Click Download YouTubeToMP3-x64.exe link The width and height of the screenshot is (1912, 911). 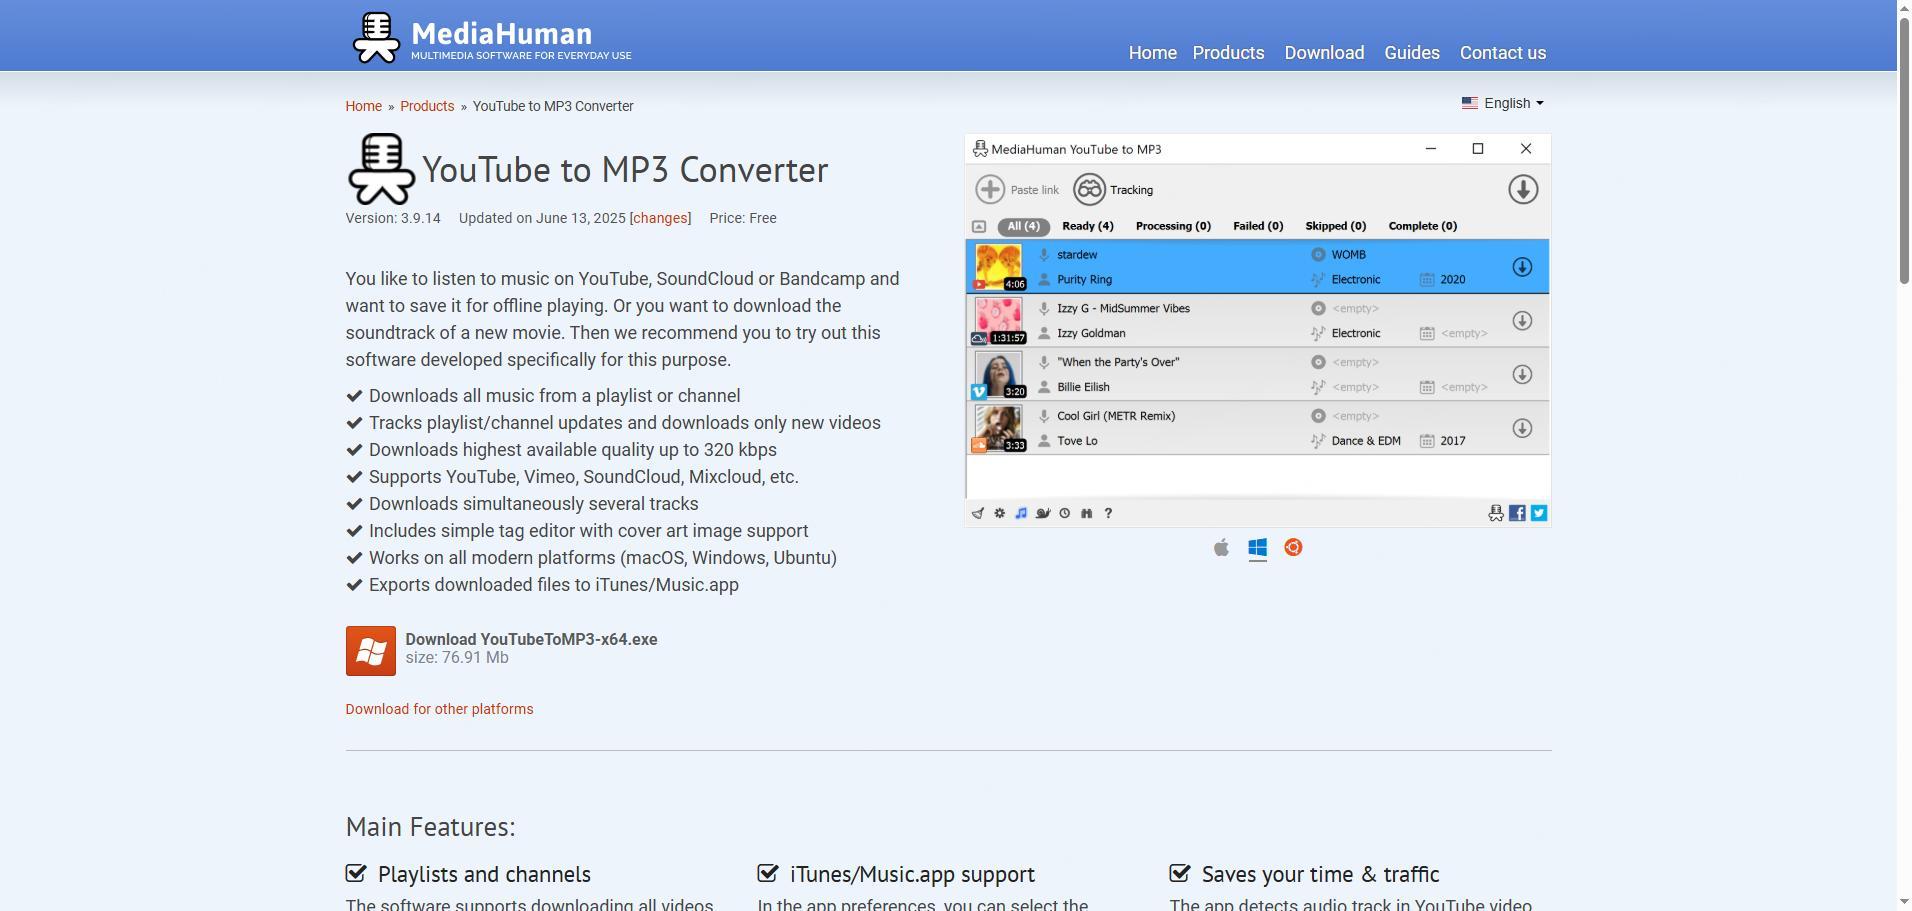pyautogui.click(x=531, y=640)
